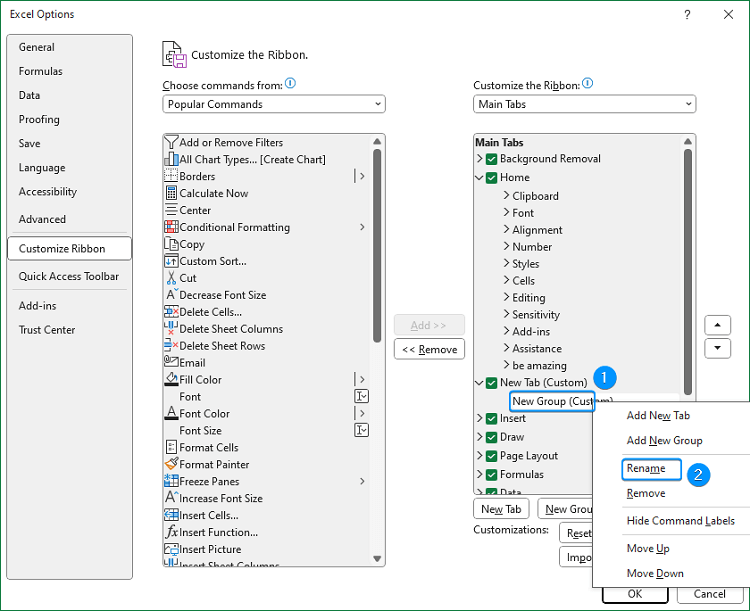Select New Group (Custom) tree item

point(552,401)
